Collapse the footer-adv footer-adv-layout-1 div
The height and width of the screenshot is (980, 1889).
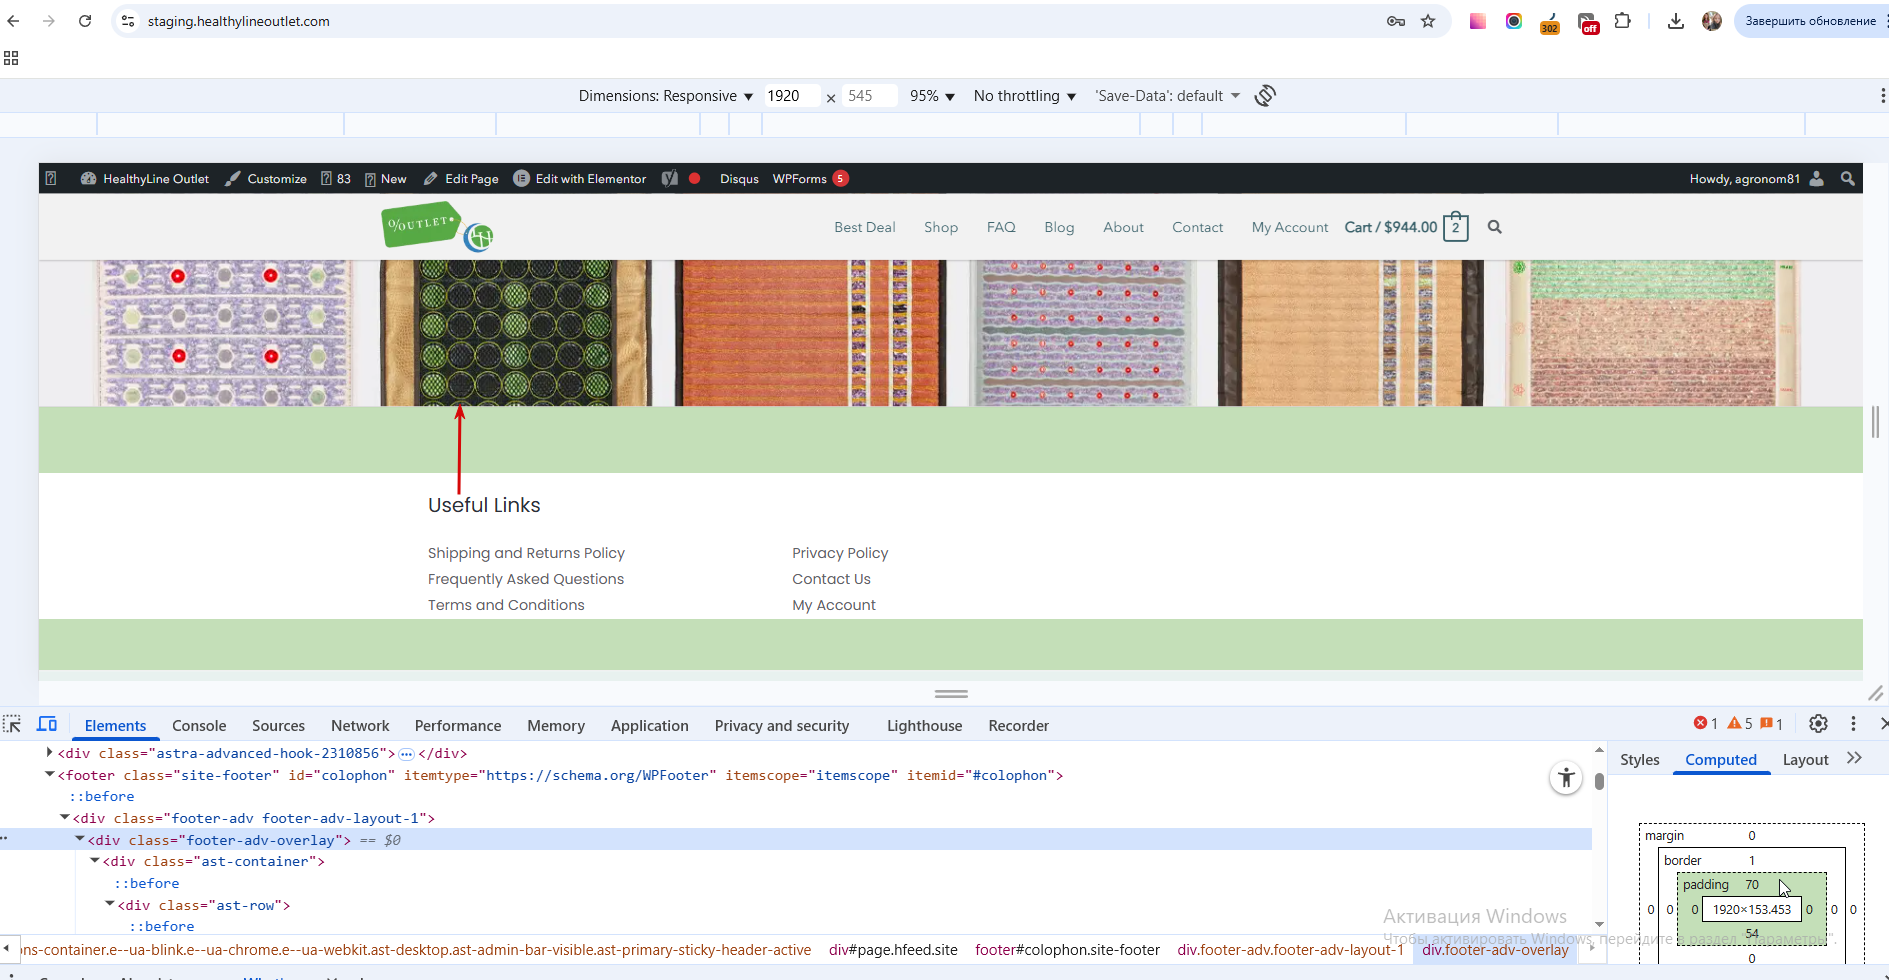tap(64, 817)
